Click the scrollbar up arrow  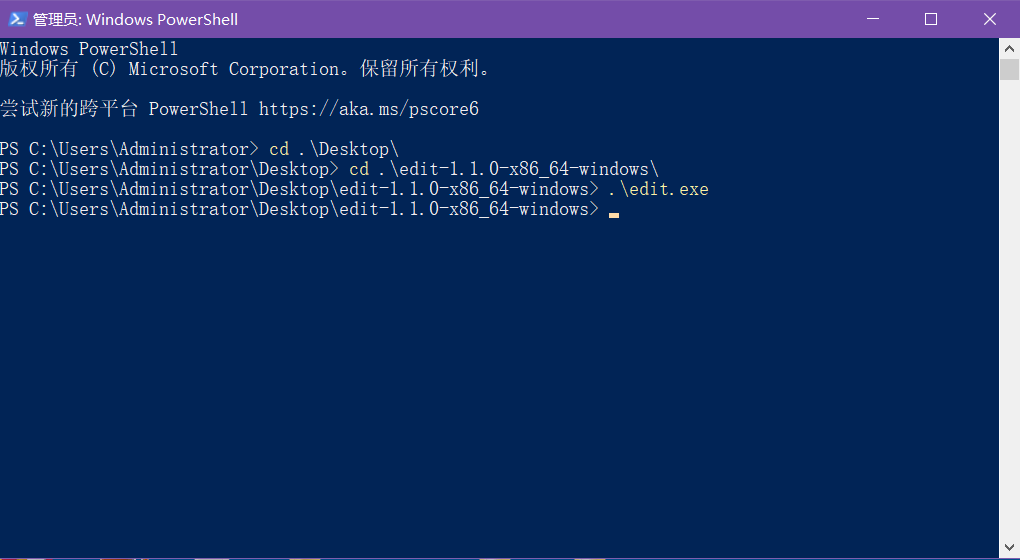(1009, 48)
